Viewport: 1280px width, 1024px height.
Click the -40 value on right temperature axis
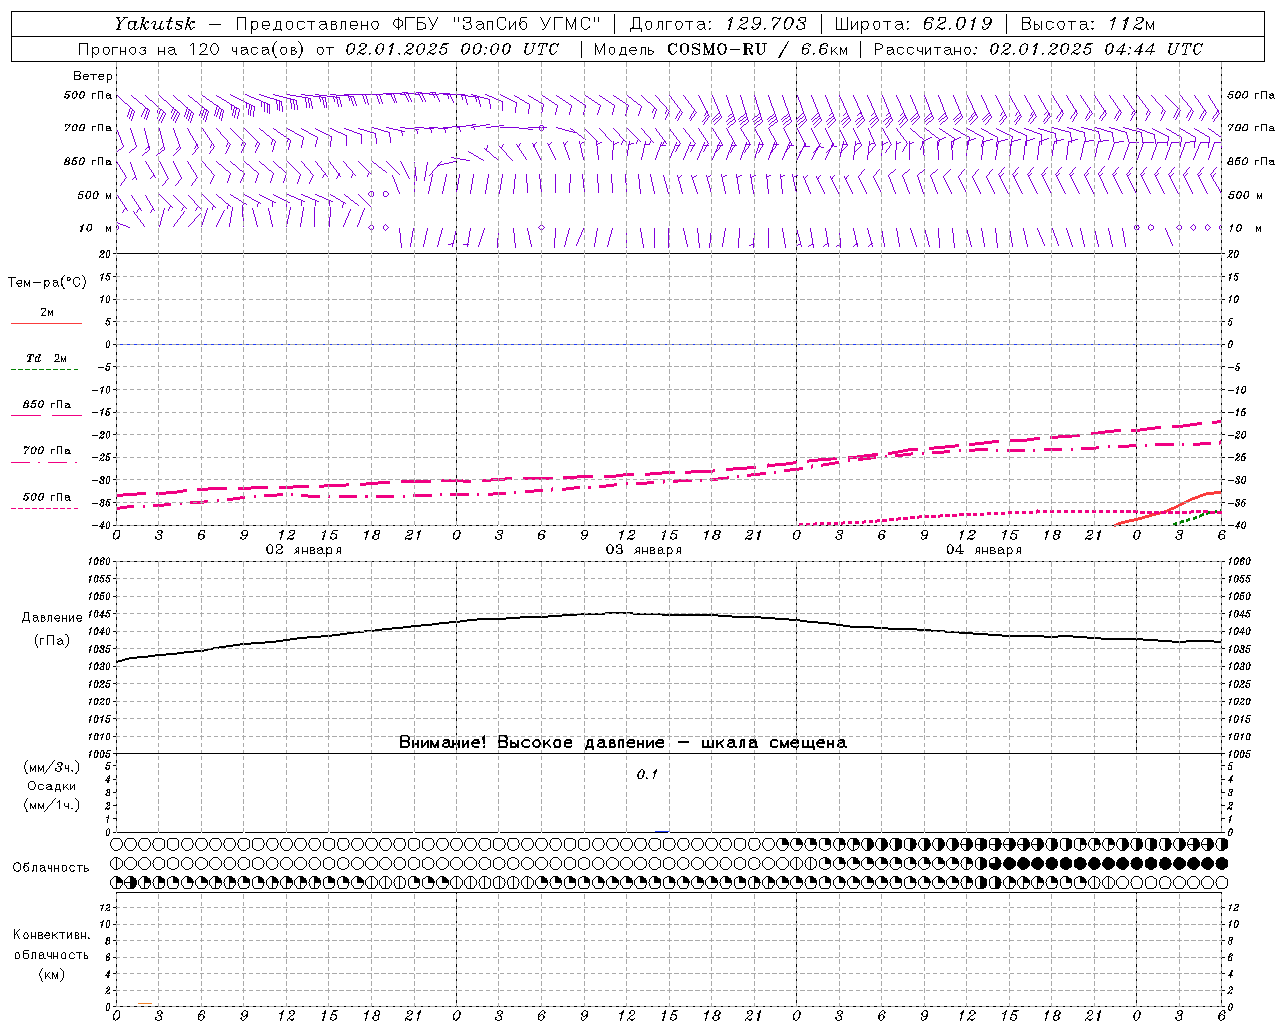1237,526
